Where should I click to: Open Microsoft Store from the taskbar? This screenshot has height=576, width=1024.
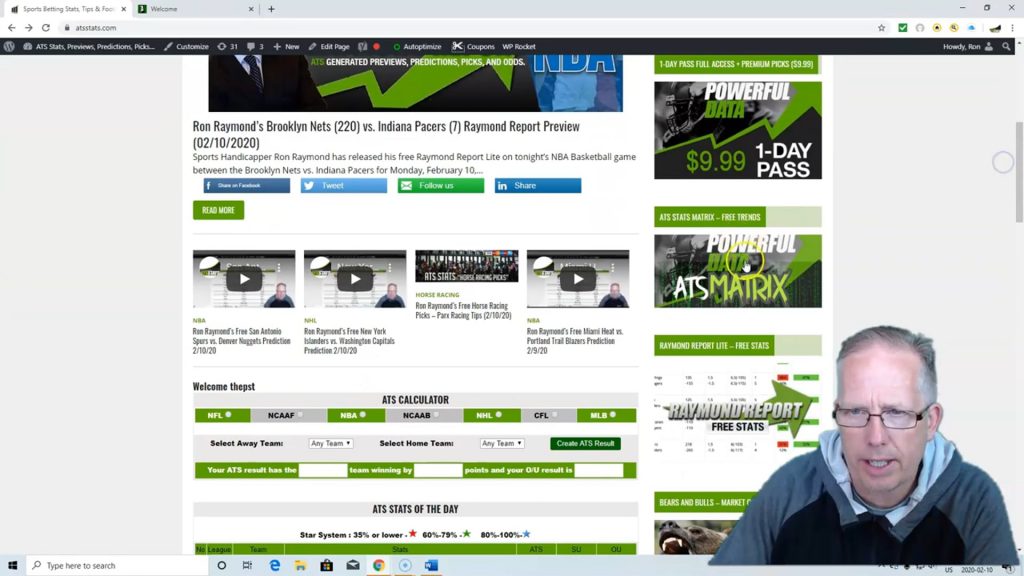[327, 565]
